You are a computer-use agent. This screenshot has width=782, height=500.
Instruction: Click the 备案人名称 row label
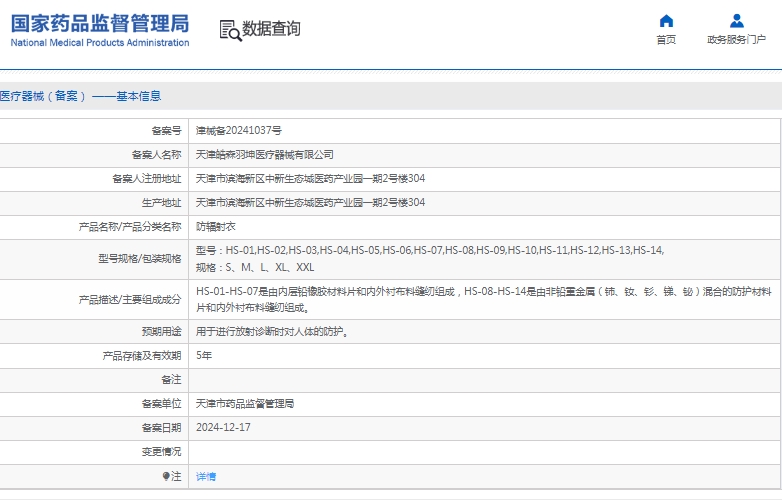(157, 155)
